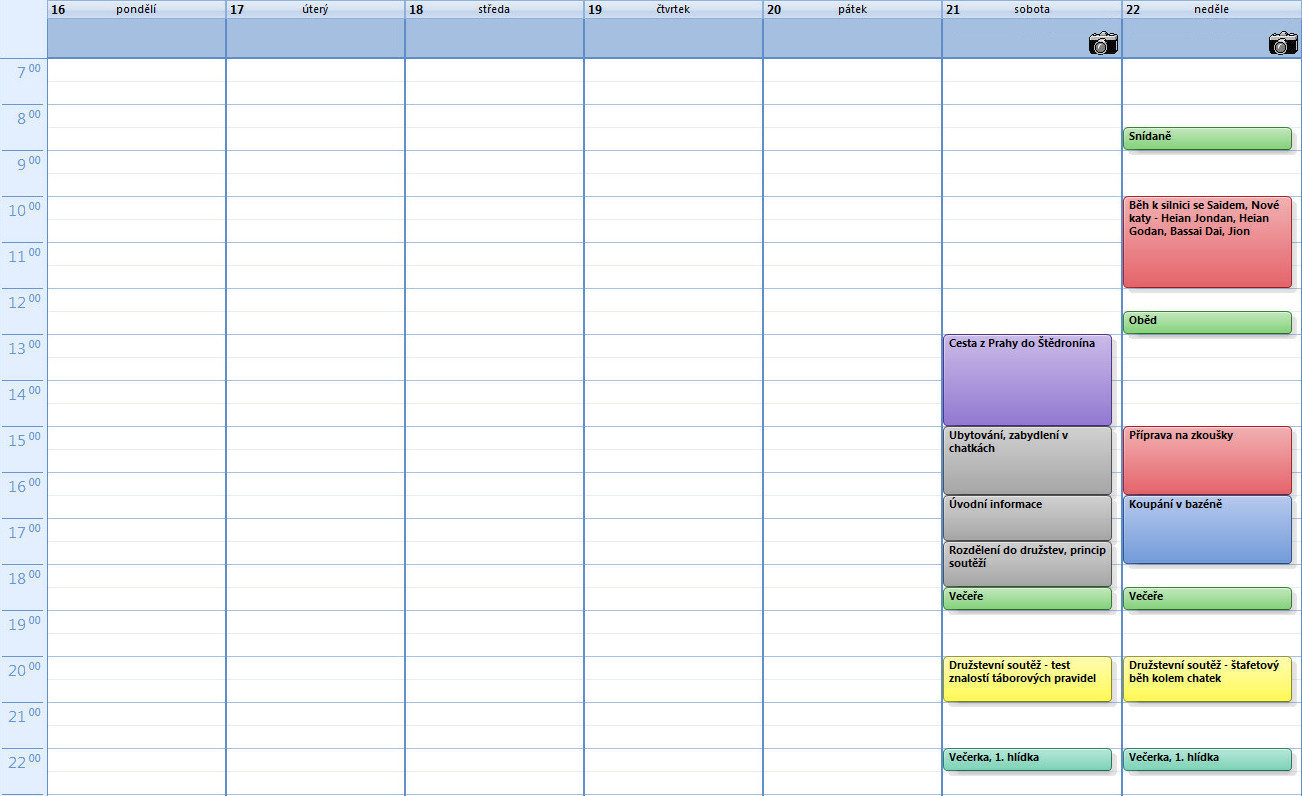Select Rozdělení do družstev event
This screenshot has width=1302, height=796.
pyautogui.click(x=1027, y=564)
